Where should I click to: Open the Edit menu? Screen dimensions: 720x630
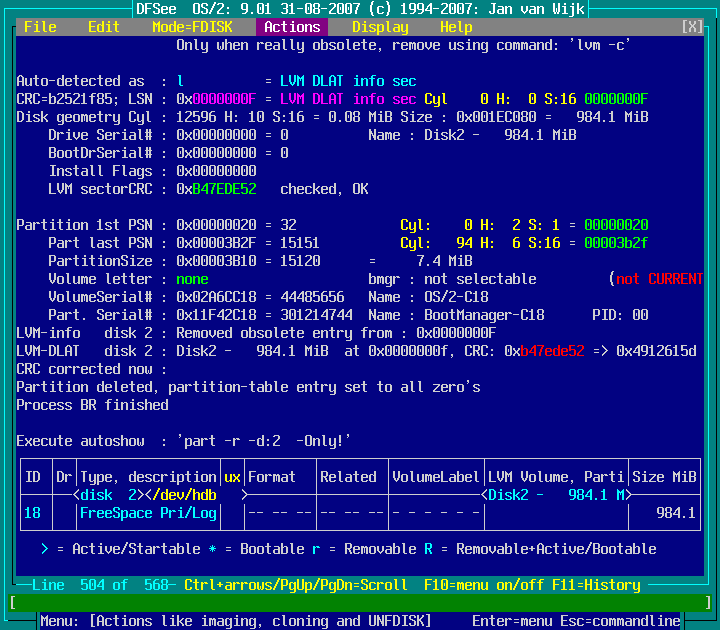[x=104, y=27]
